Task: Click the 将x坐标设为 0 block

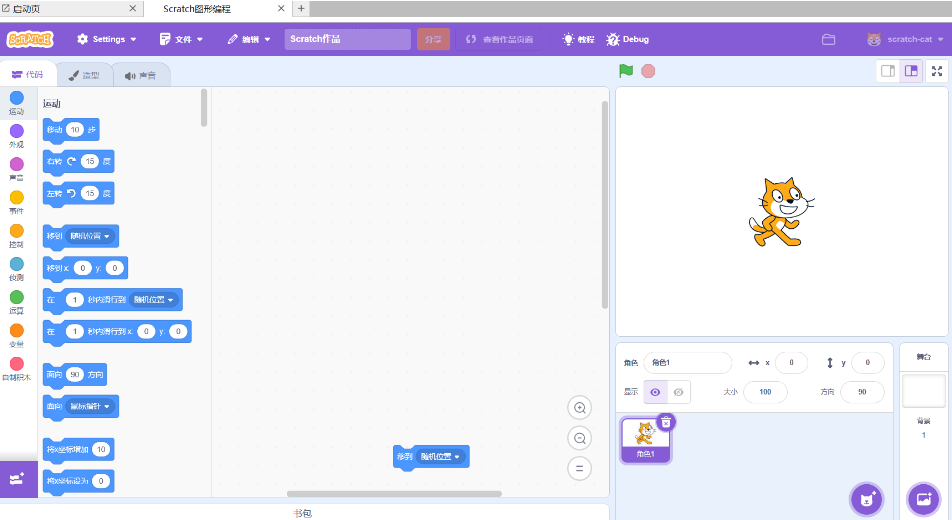Action: [x=78, y=481]
